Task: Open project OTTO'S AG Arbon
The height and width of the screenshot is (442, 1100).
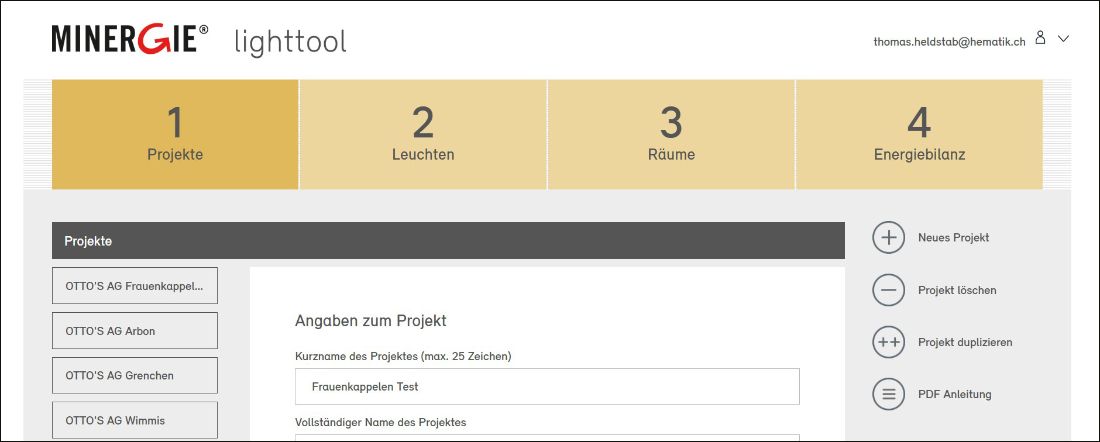Action: pyautogui.click(x=135, y=330)
